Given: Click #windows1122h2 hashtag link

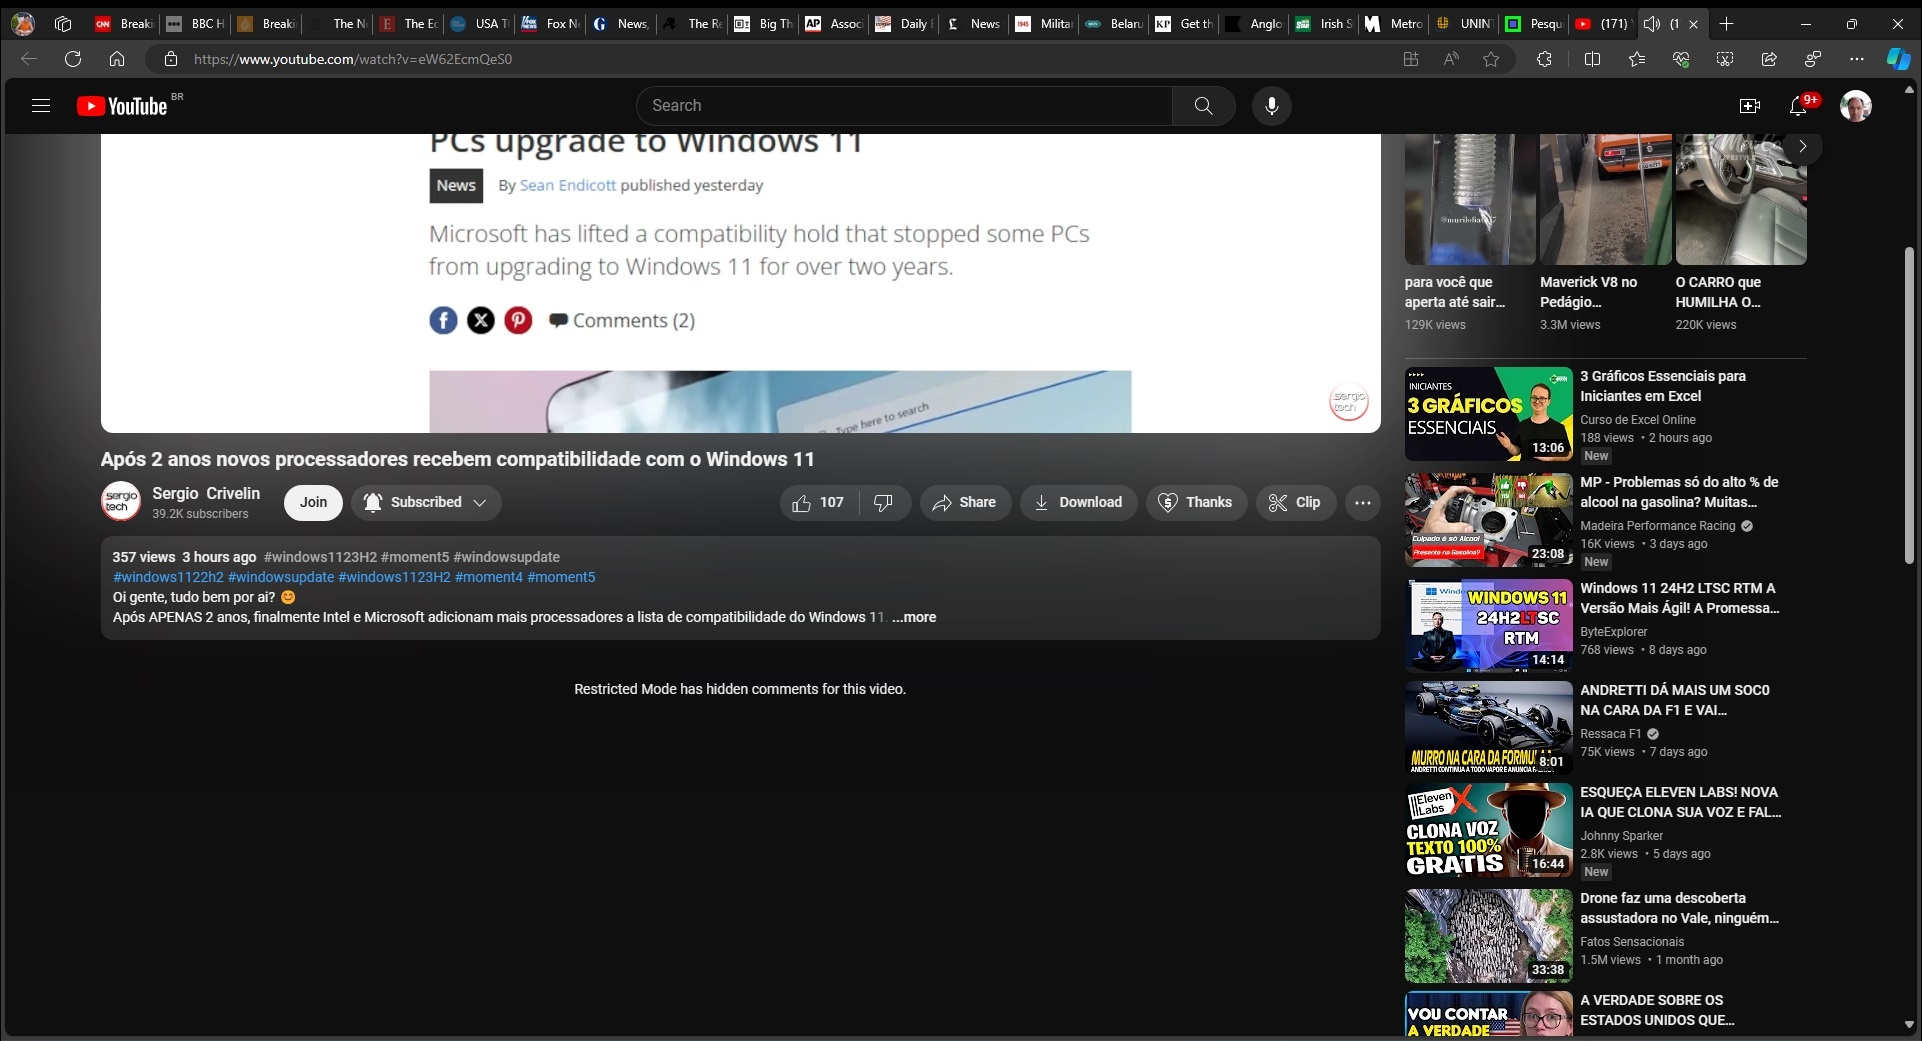Looking at the screenshot, I should 168,577.
